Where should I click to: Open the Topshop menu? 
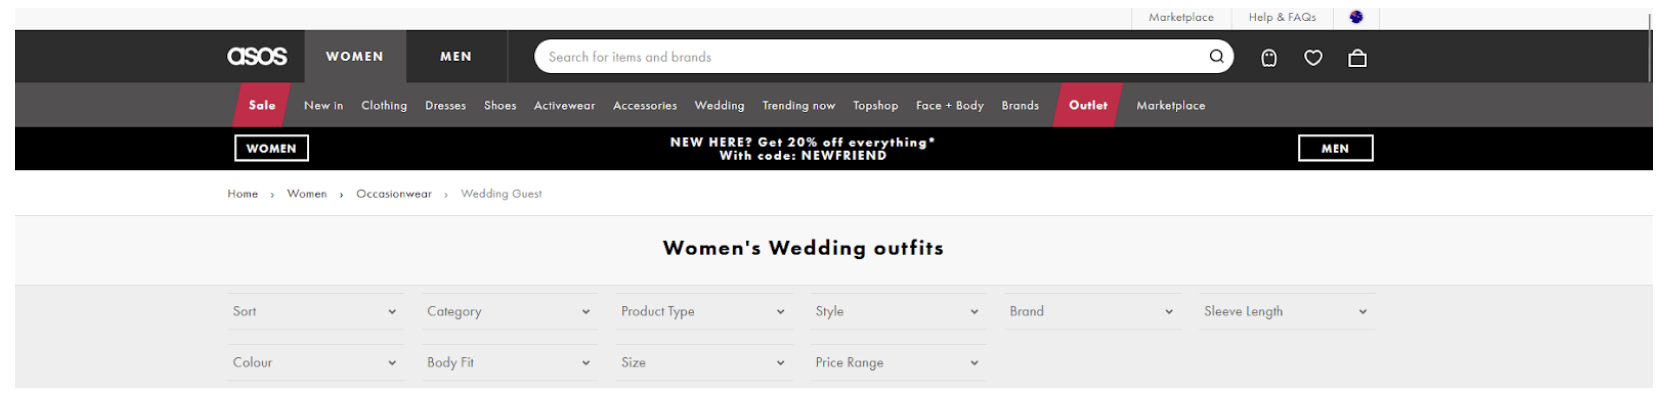(x=875, y=105)
